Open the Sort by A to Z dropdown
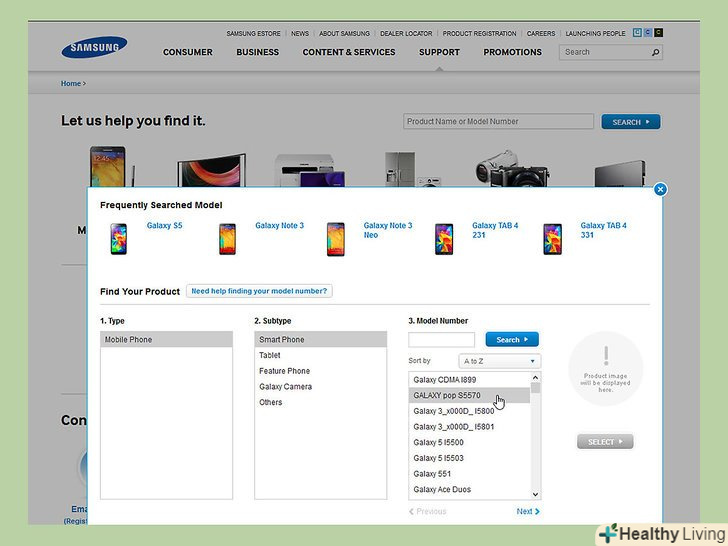Viewport: 728px width, 546px height. pyautogui.click(x=499, y=361)
